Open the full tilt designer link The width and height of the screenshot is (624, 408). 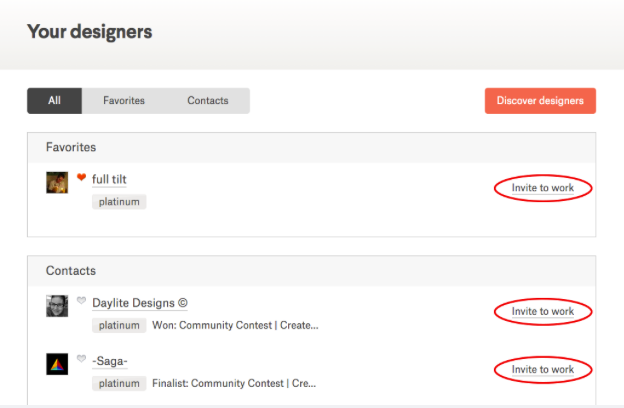[109, 180]
